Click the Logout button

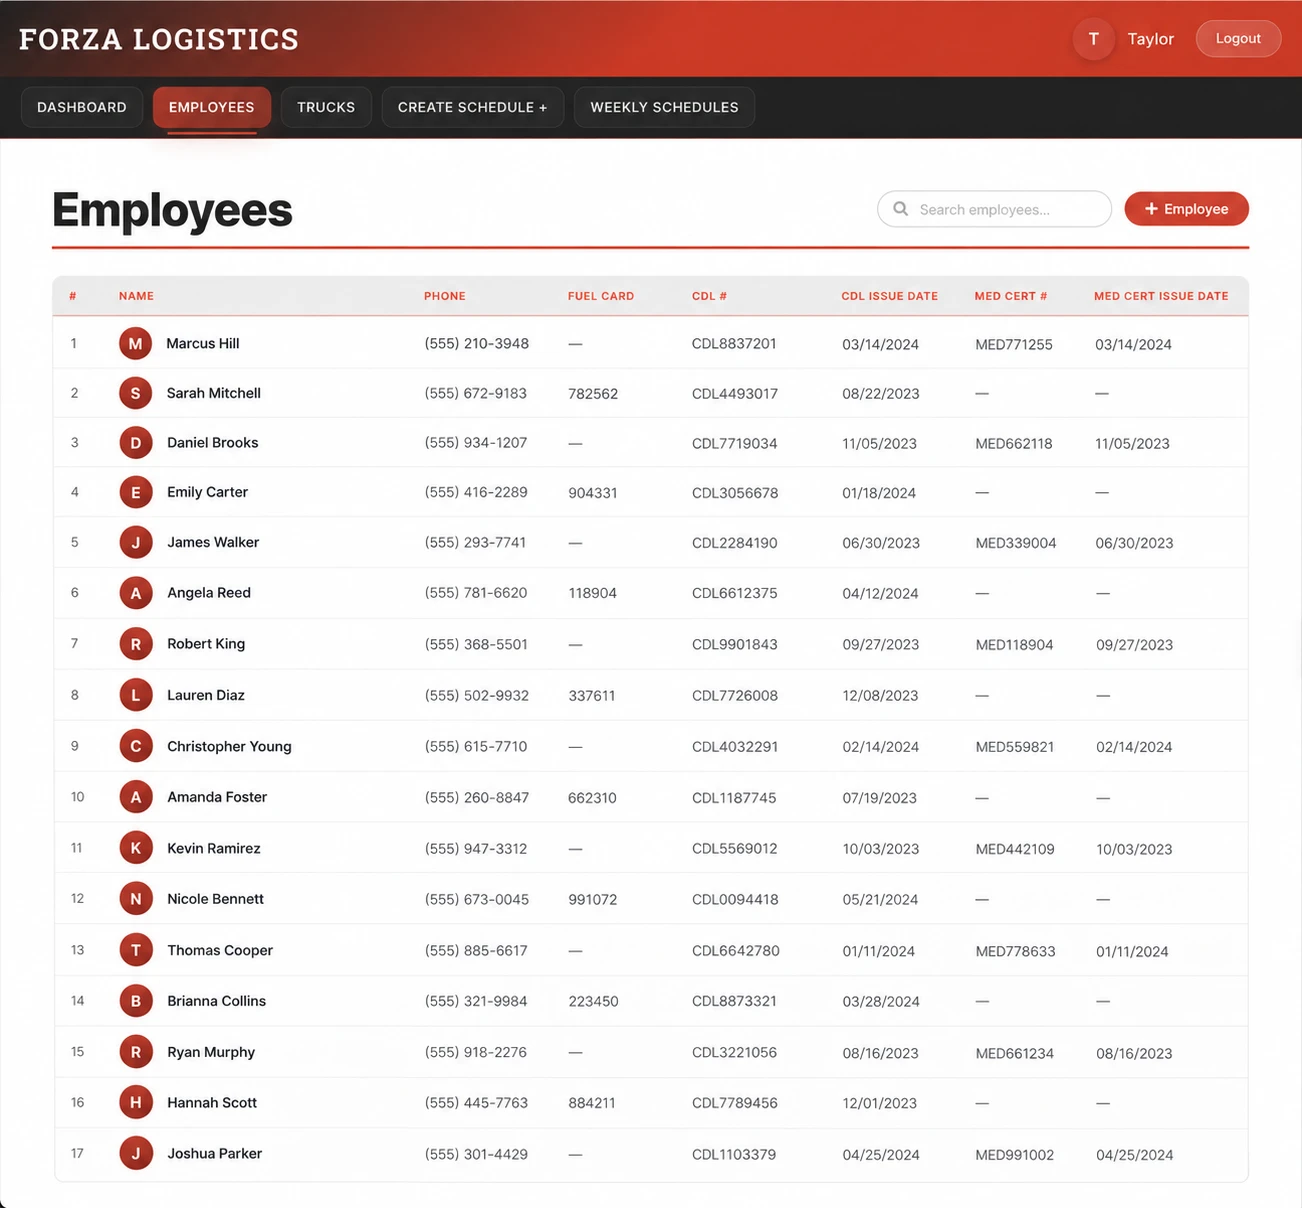pos(1238,39)
